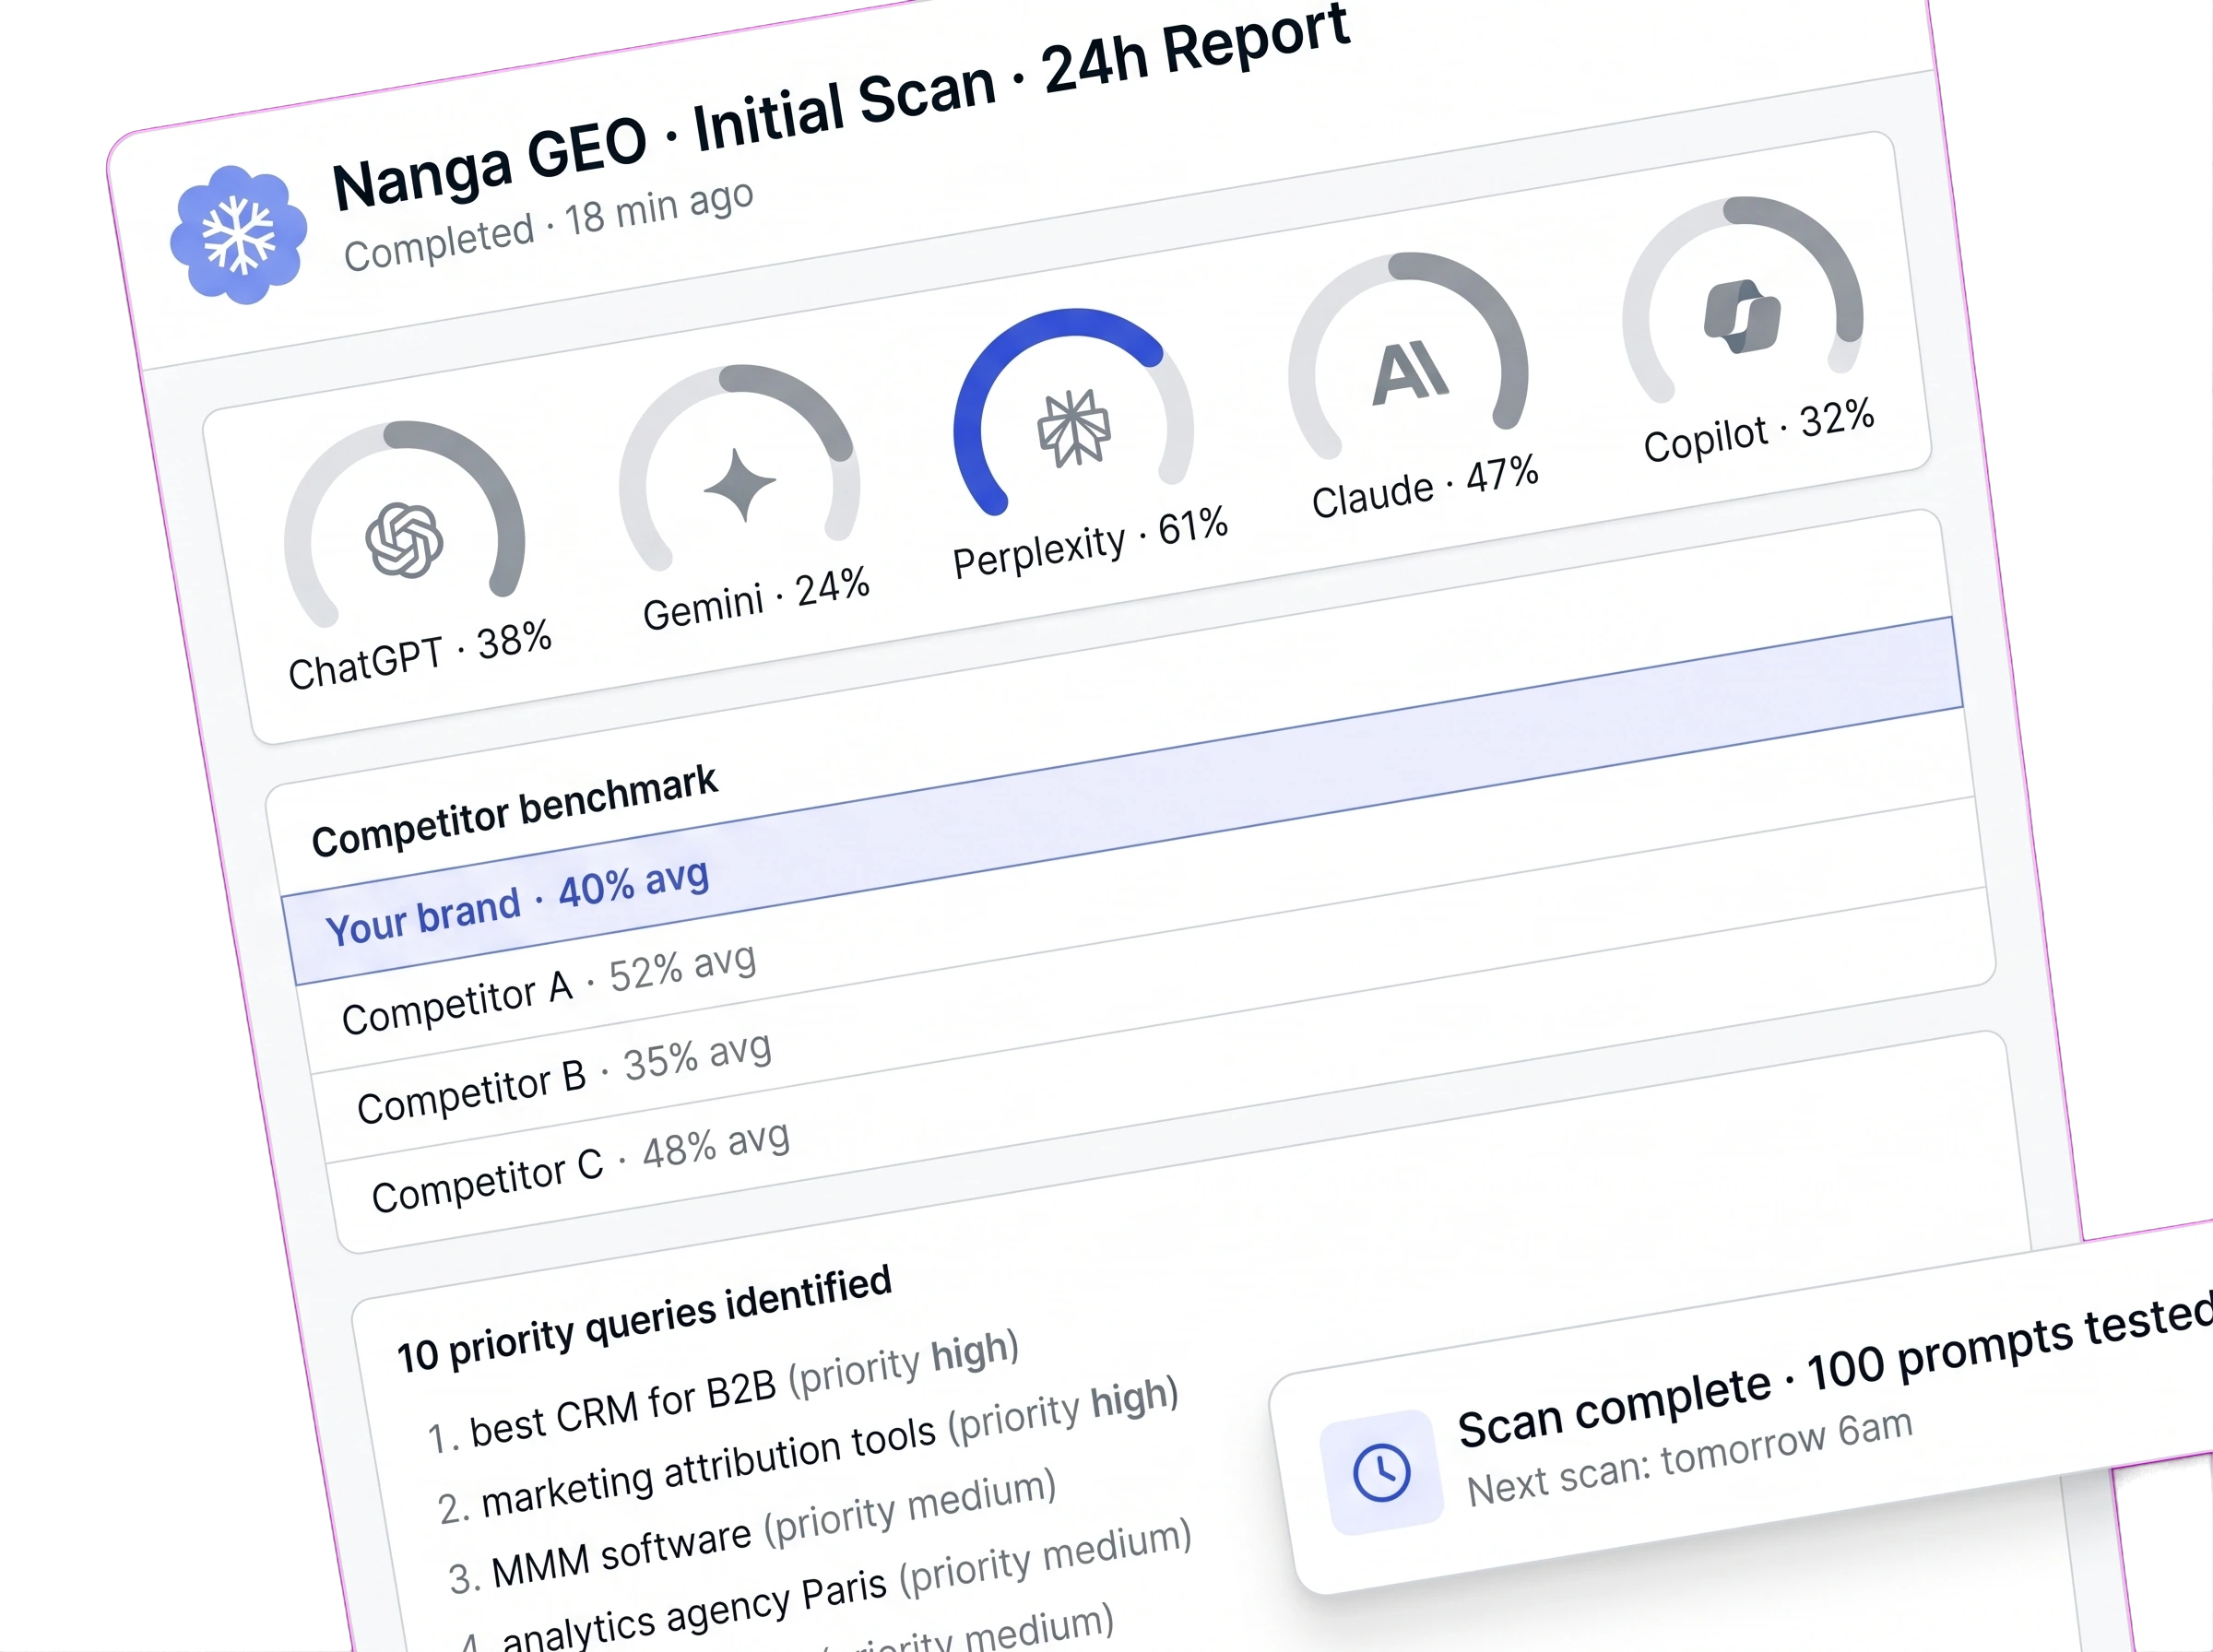Click the Competitor benchmark heading
The image size is (2213, 1652).
(514, 811)
